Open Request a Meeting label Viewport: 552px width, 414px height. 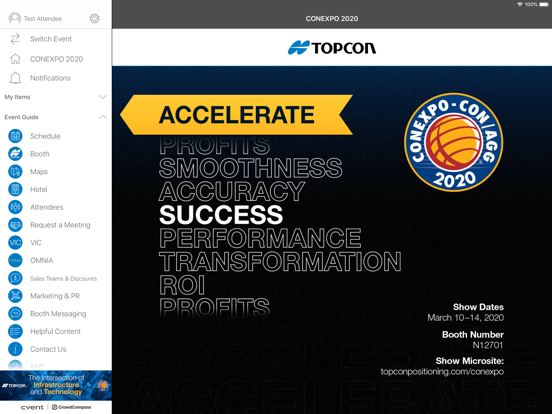(x=60, y=225)
